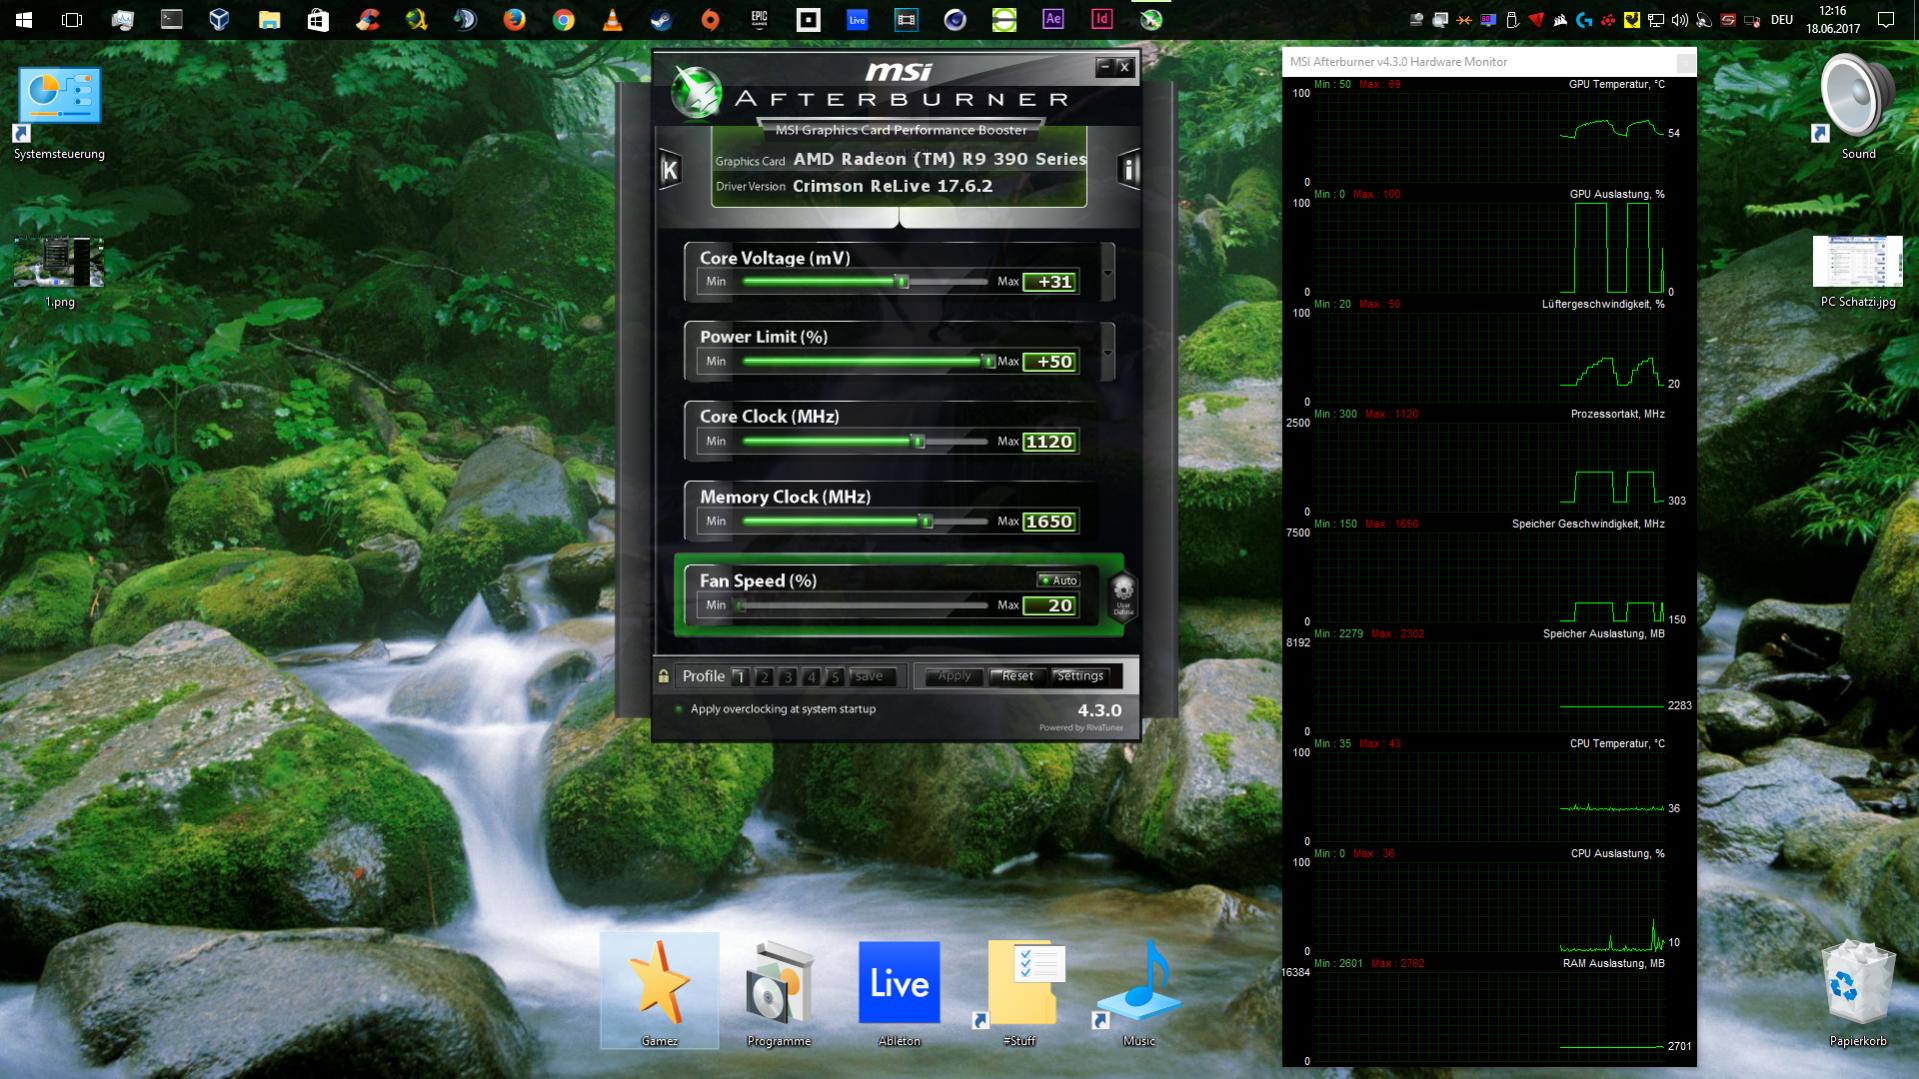This screenshot has width=1919, height=1079.
Task: Launch Google Chrome from the taskbar
Action: click(563, 20)
